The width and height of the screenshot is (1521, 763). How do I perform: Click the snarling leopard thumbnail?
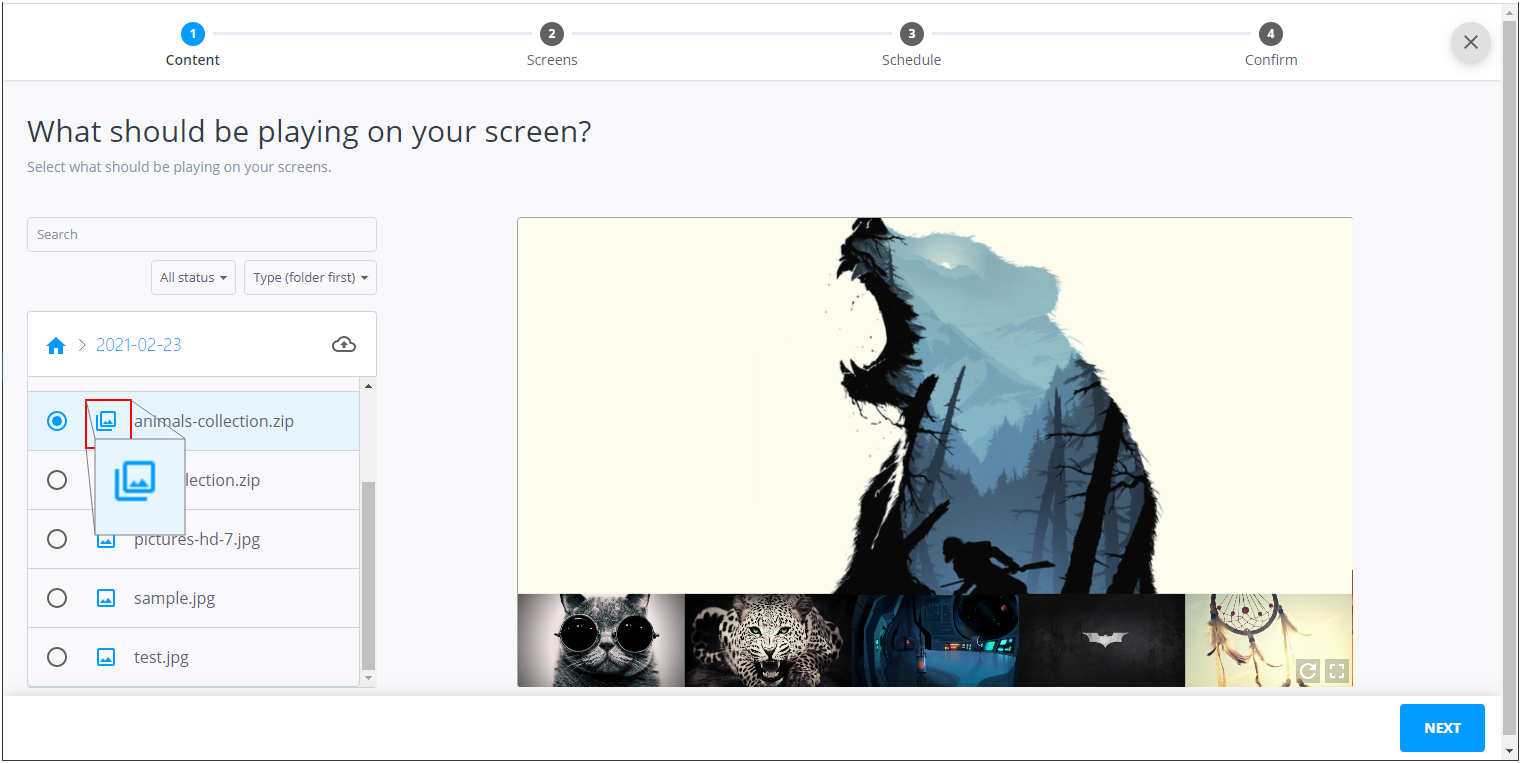[768, 640]
